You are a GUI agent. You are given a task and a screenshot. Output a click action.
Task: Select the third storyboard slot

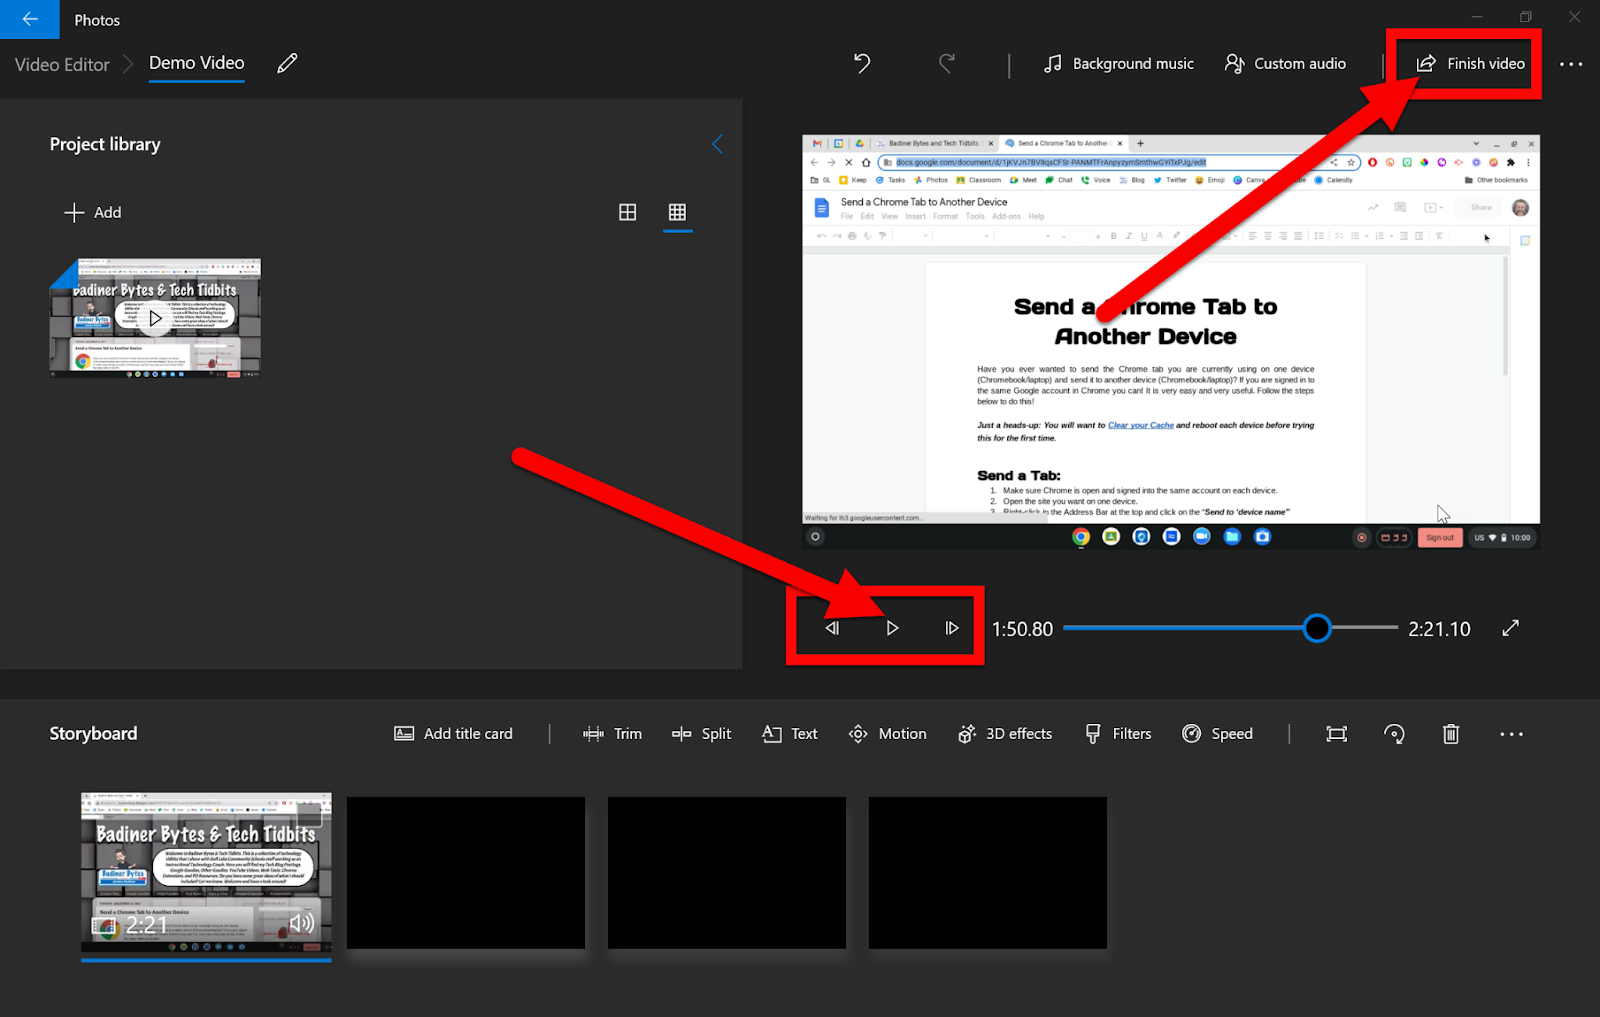pyautogui.click(x=727, y=873)
